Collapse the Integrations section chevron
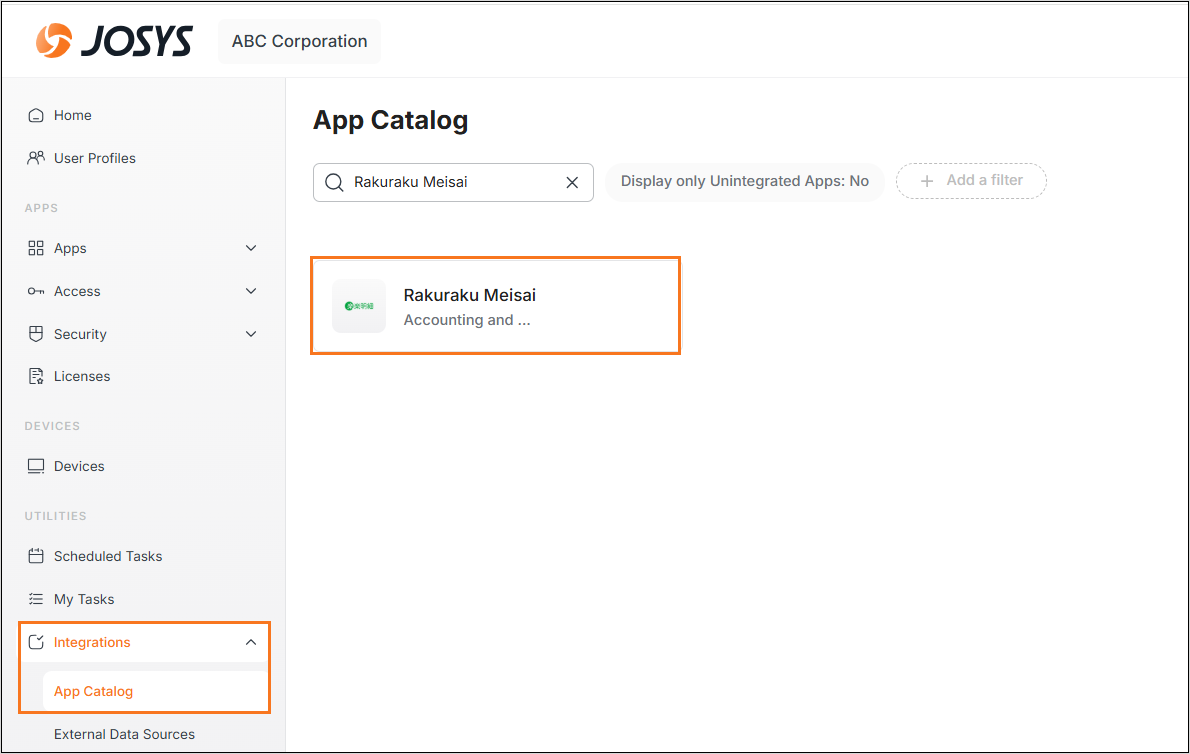Viewport: 1190px width, 754px height. click(251, 642)
